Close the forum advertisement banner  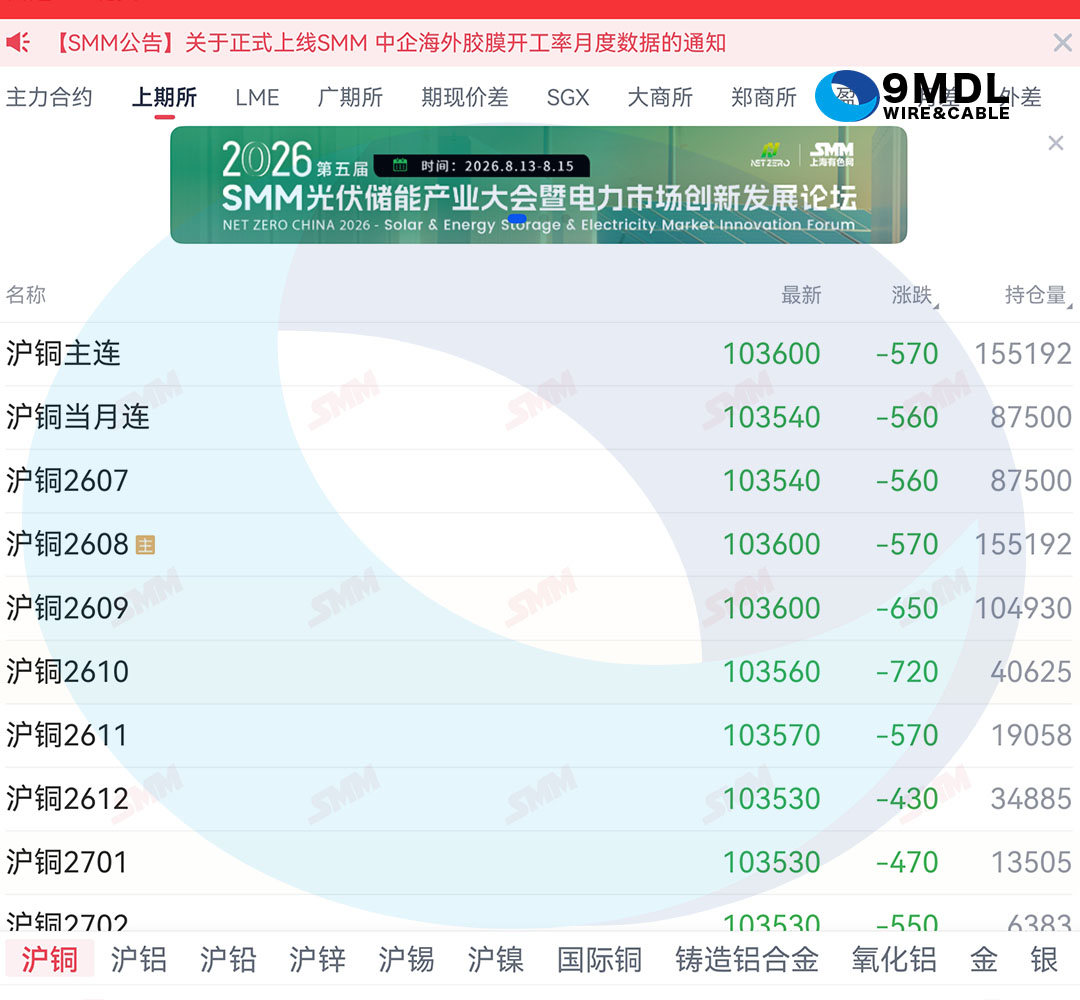1055,143
